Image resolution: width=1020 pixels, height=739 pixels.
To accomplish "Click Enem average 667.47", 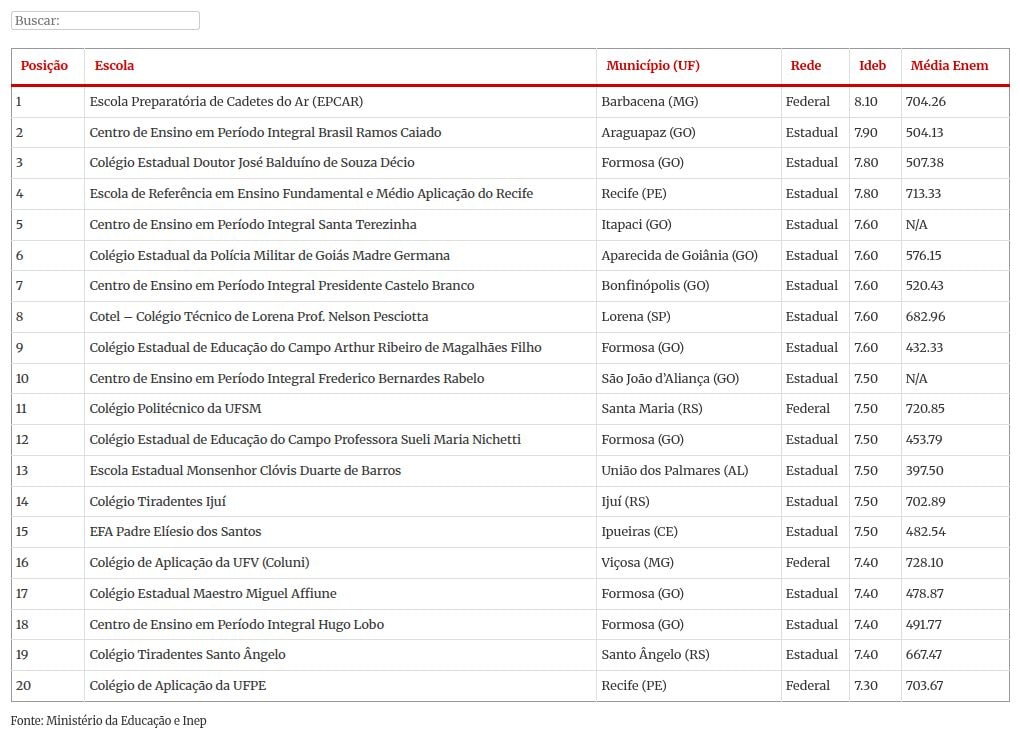I will (x=924, y=654).
